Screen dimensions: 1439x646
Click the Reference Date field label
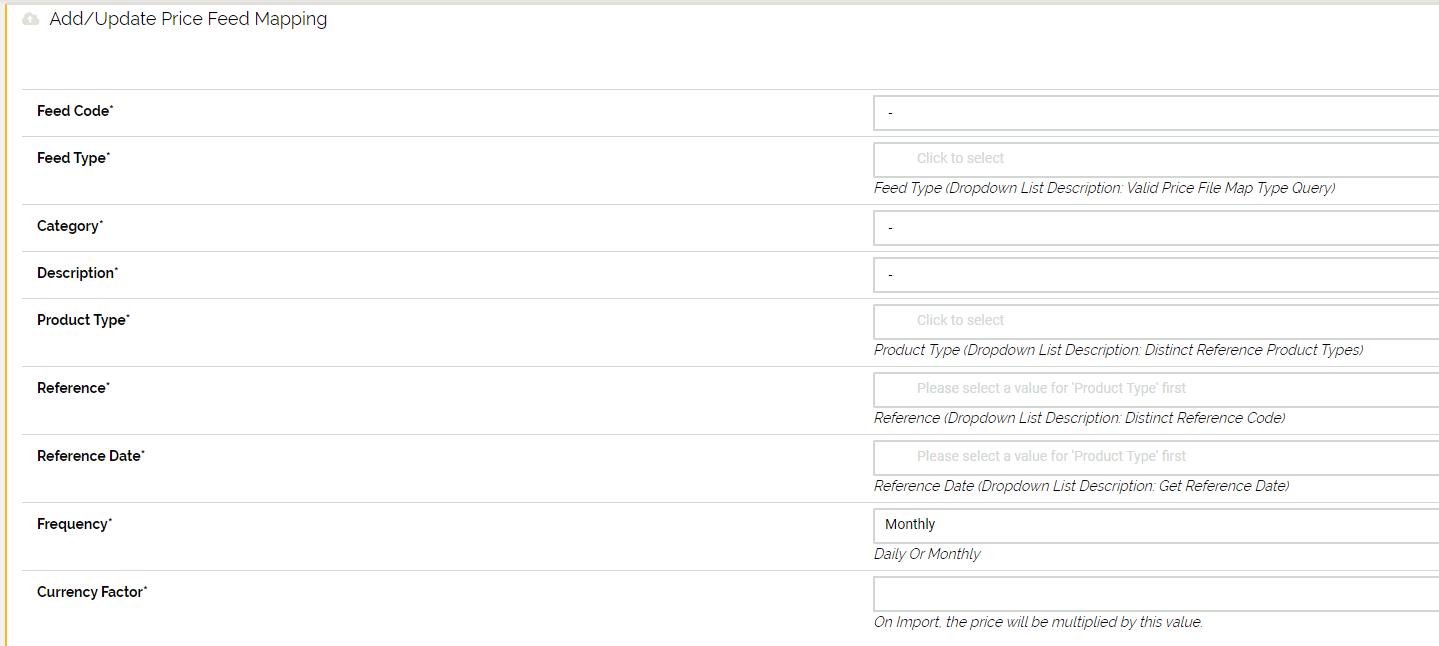90,456
